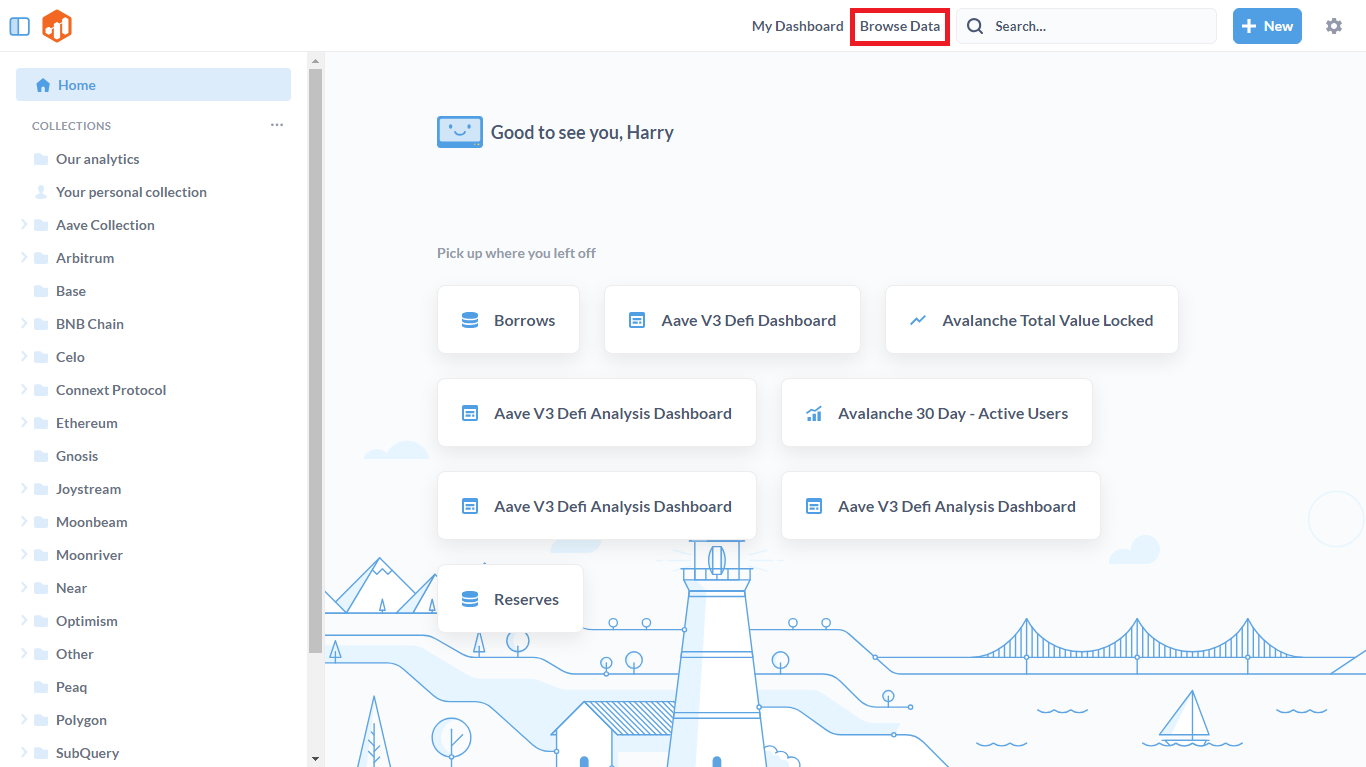Expand the BNB Chain collection chevron

coord(23,324)
